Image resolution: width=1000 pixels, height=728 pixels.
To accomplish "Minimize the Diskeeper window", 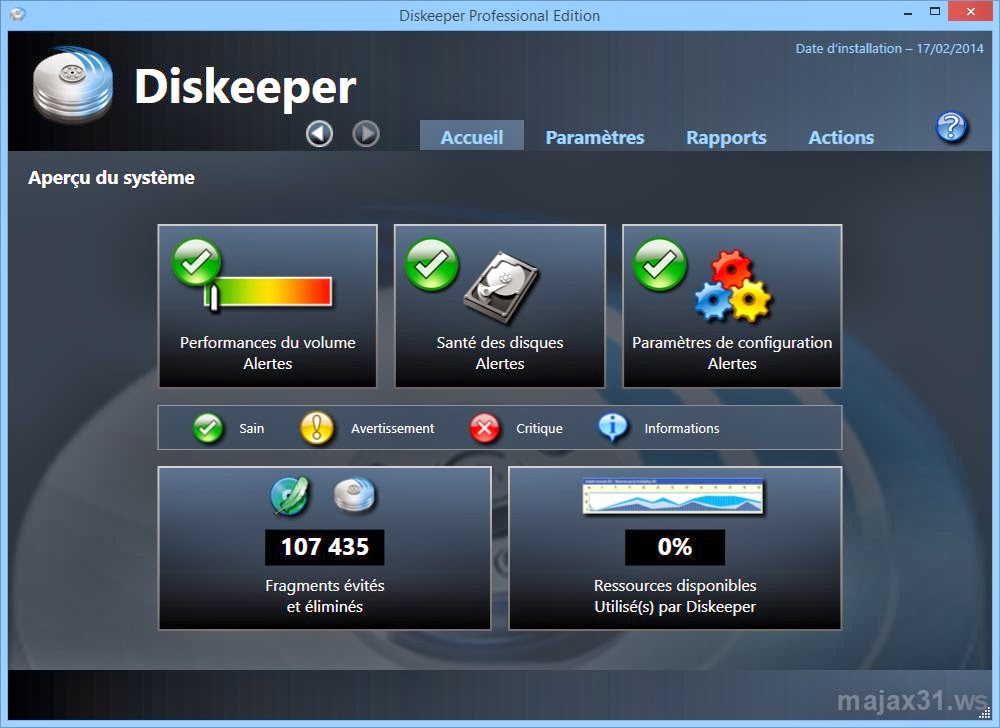I will click(908, 12).
